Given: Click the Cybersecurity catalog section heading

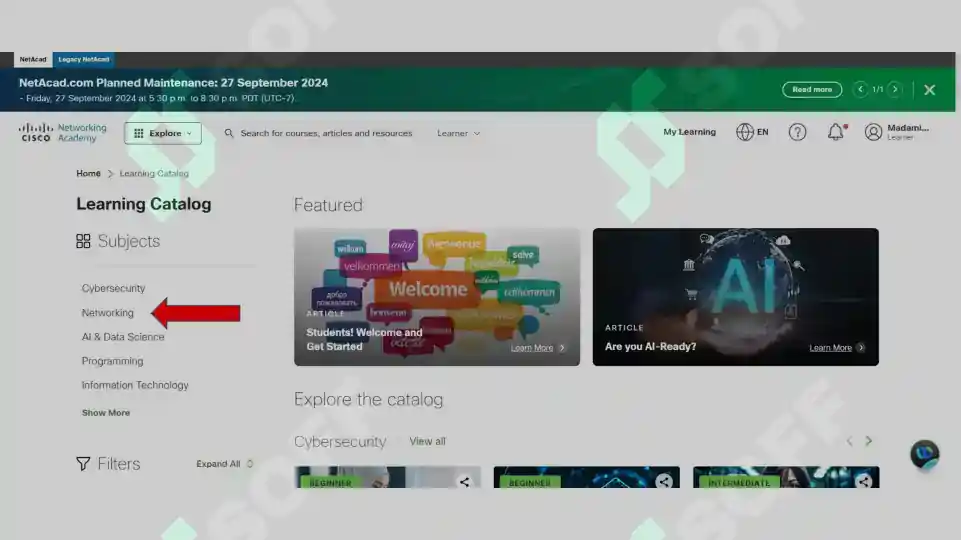Looking at the screenshot, I should pos(340,441).
